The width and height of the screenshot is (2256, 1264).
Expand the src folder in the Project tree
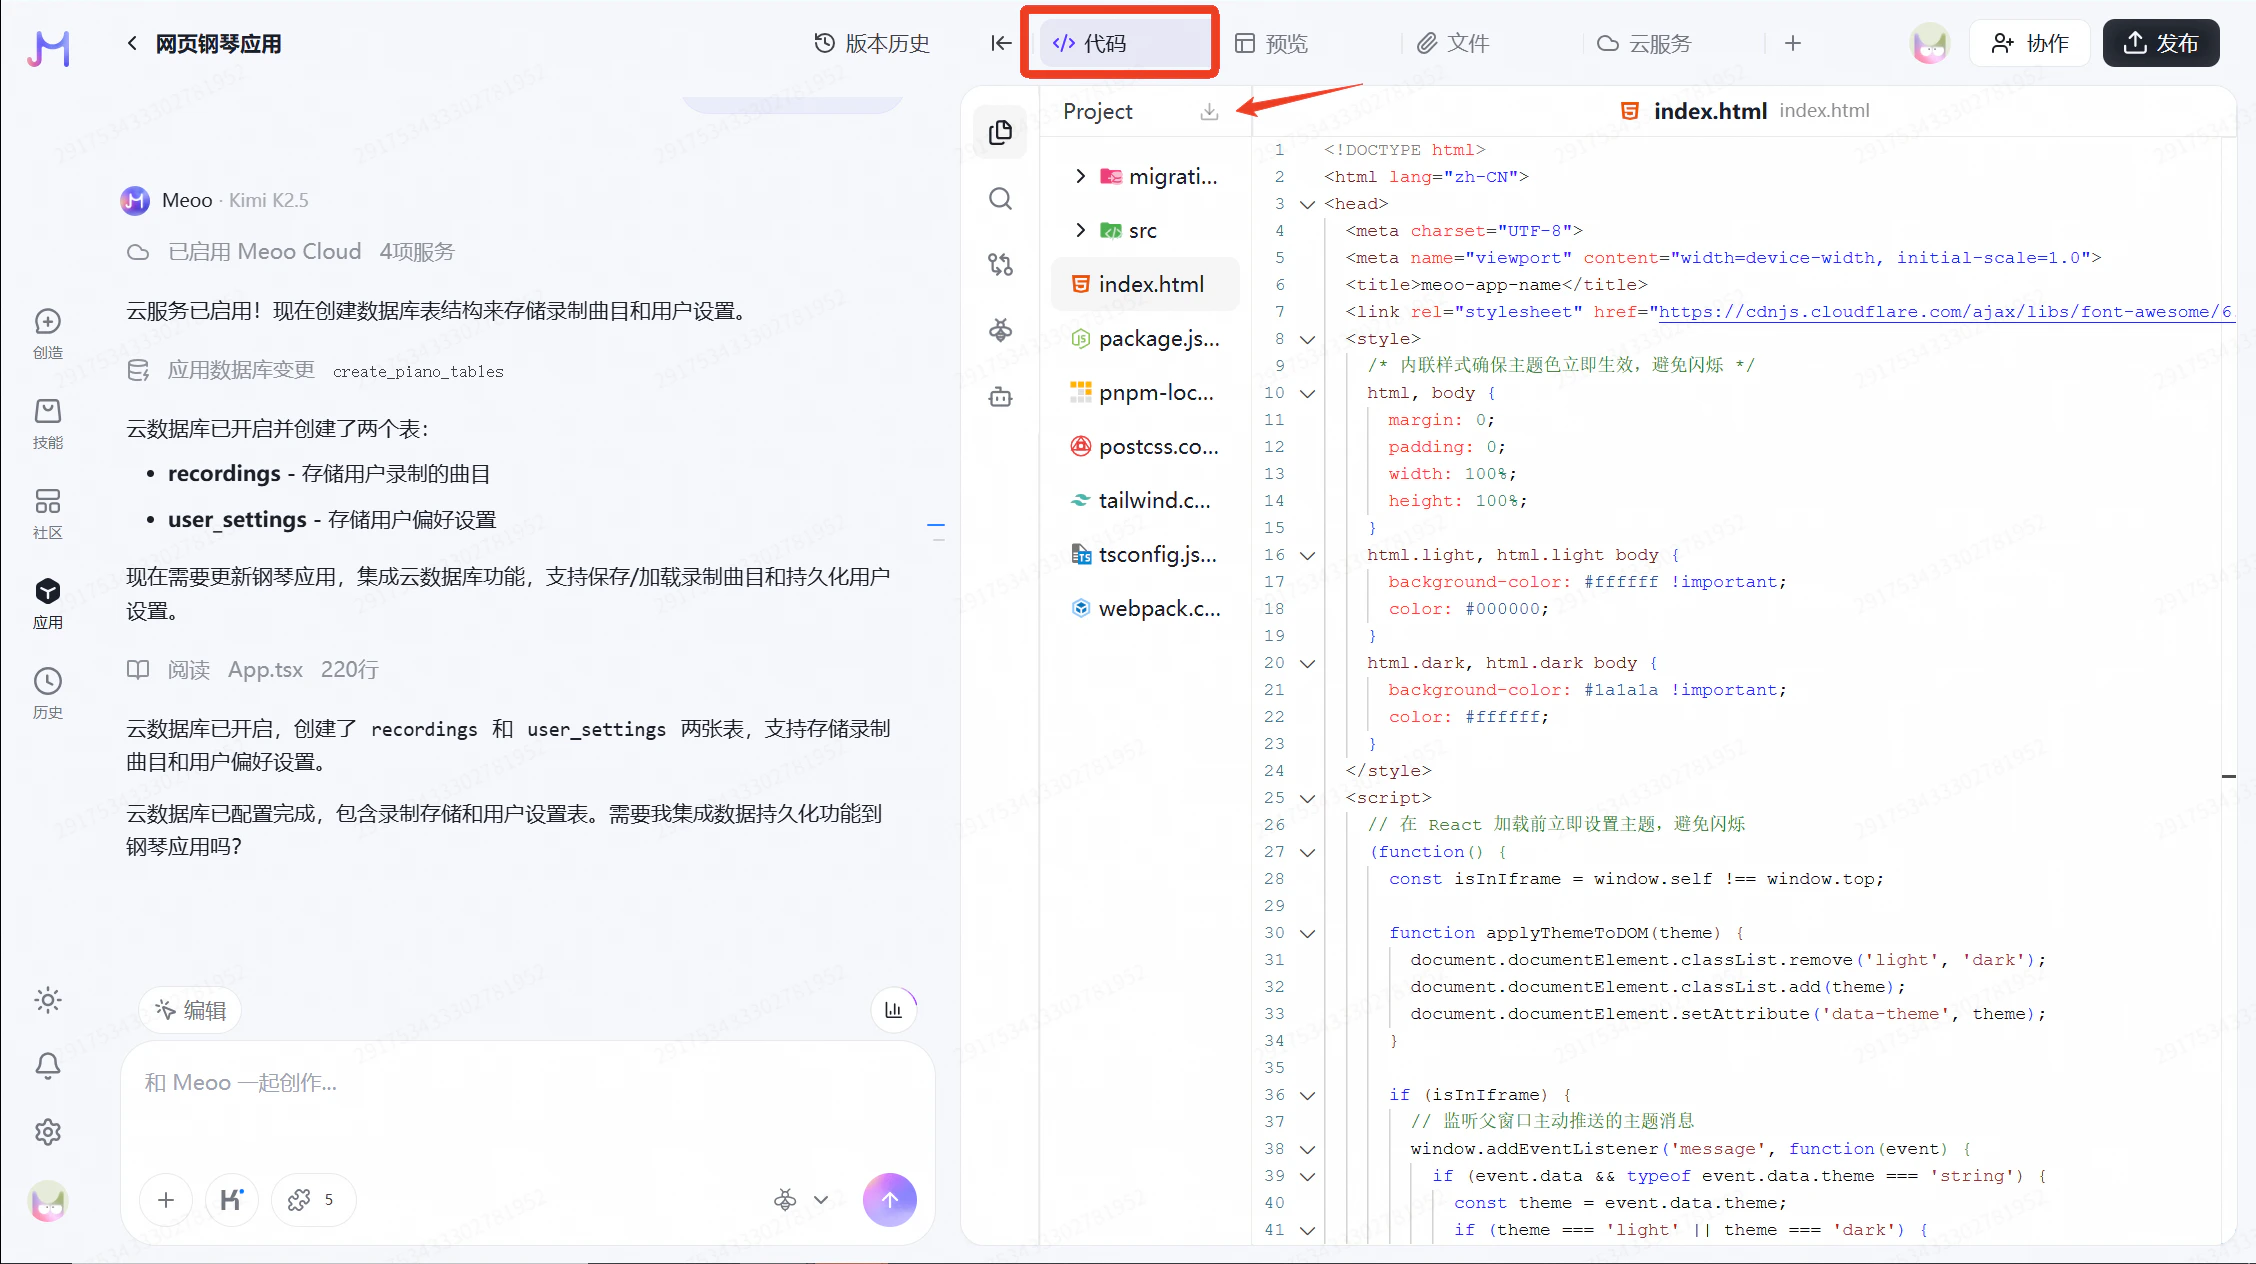point(1080,230)
